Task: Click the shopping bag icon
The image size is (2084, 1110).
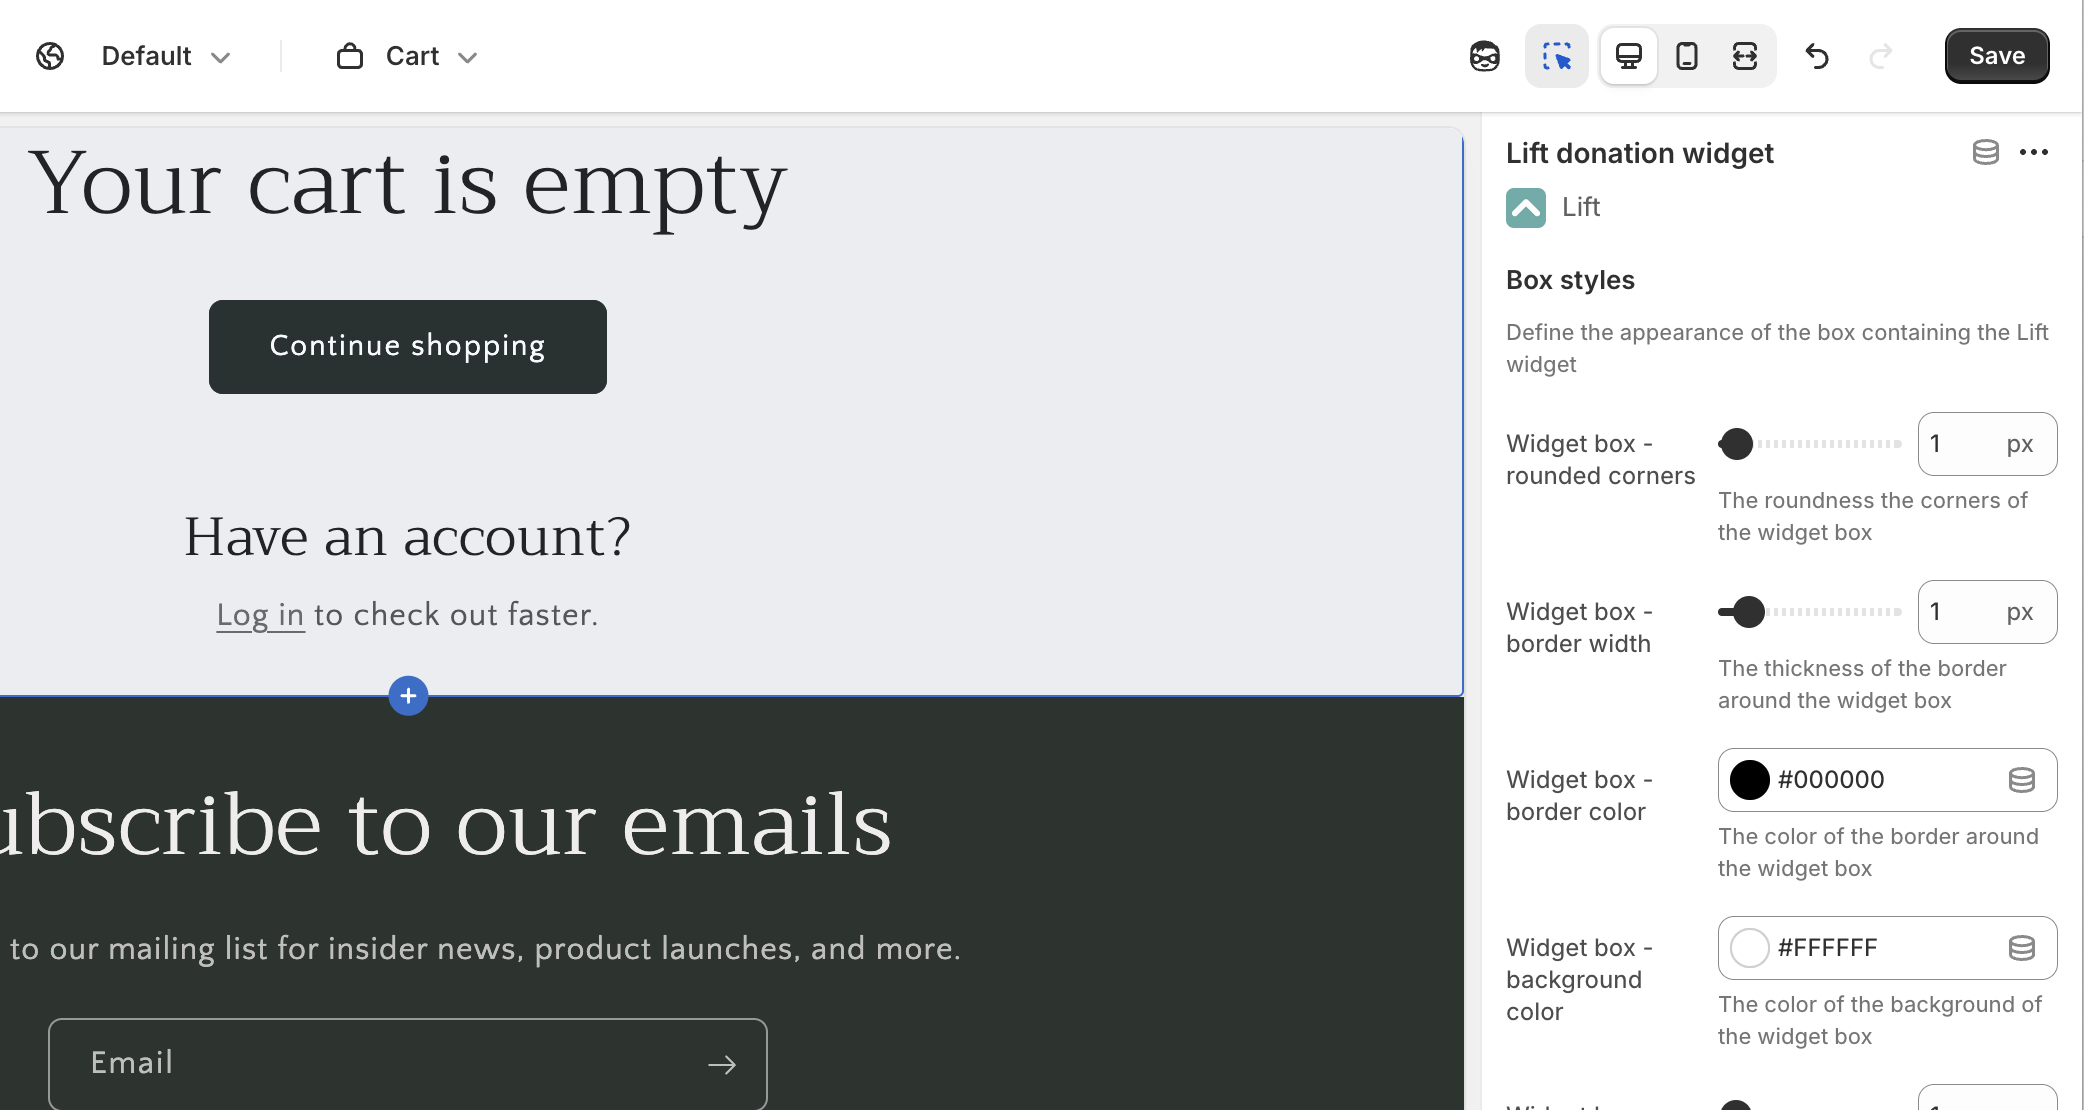Action: pos(350,56)
